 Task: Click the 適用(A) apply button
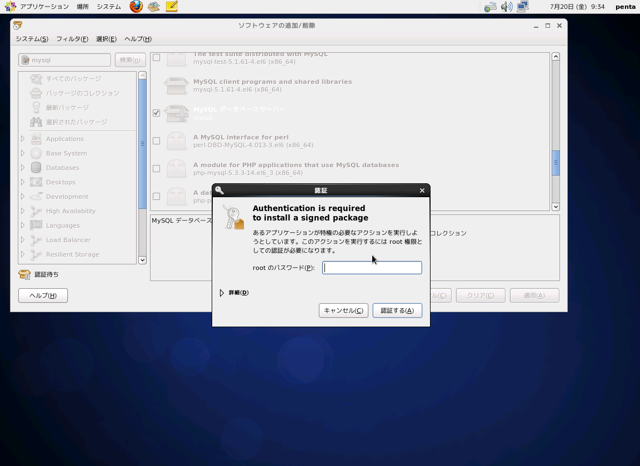tap(534, 295)
